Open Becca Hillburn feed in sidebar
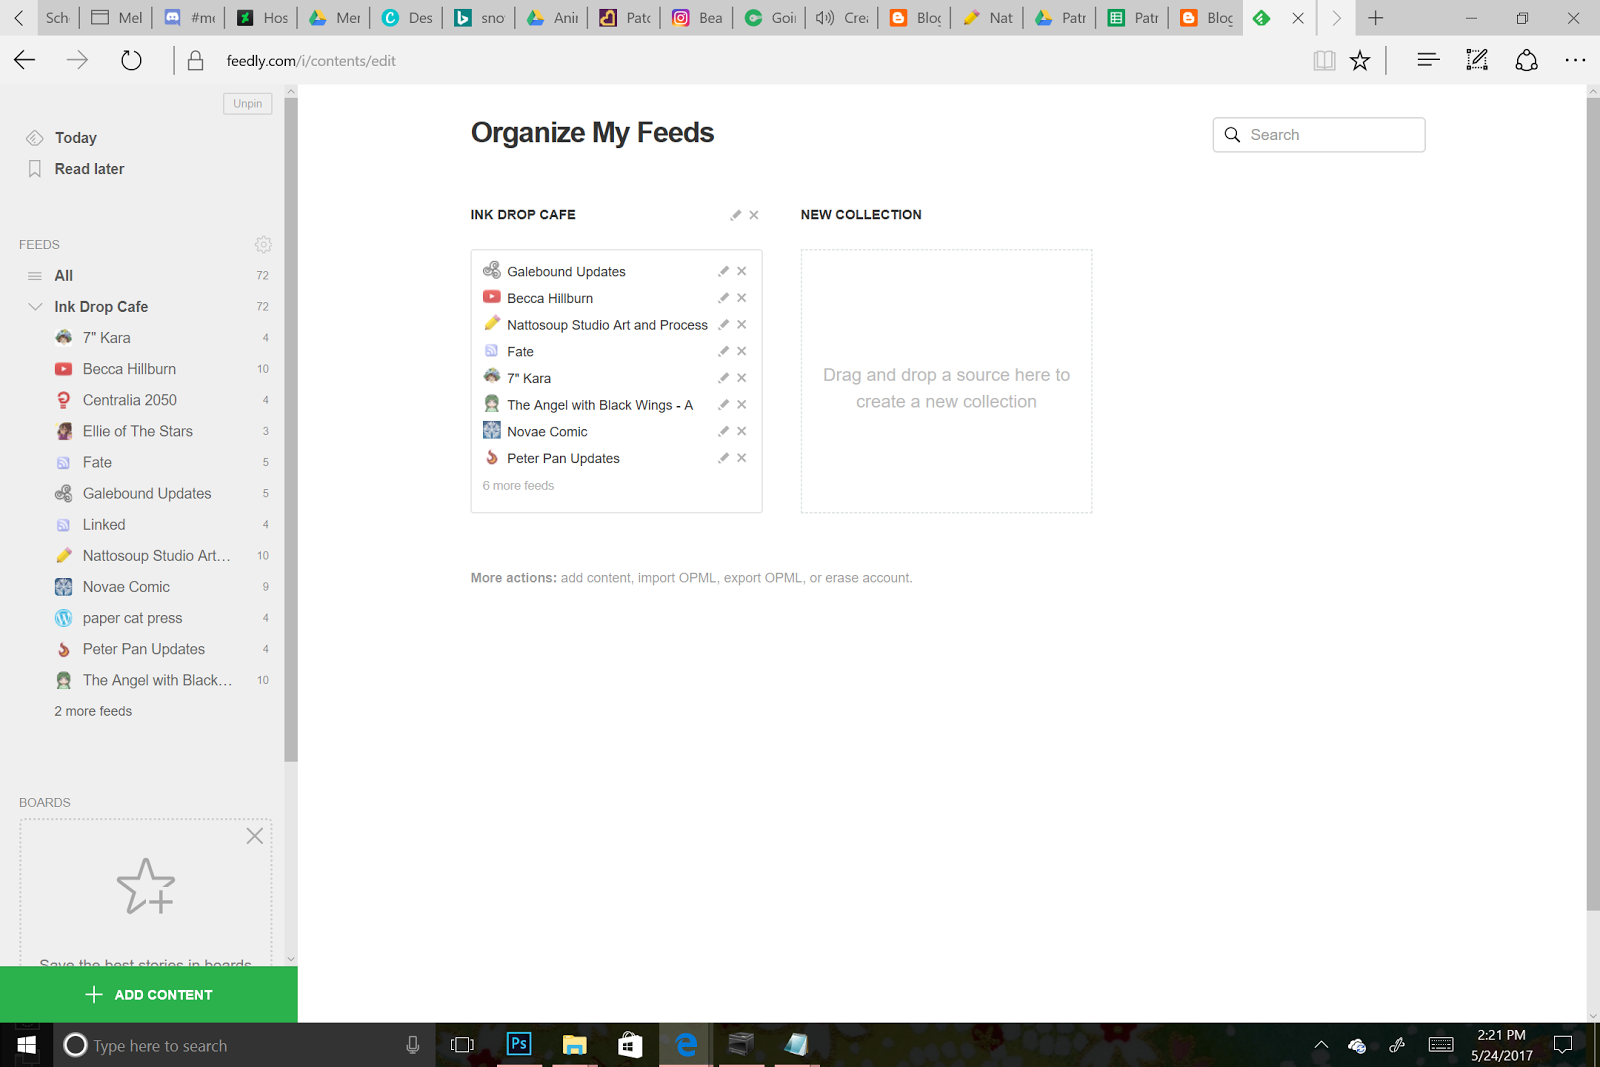1600x1067 pixels. [x=129, y=369]
